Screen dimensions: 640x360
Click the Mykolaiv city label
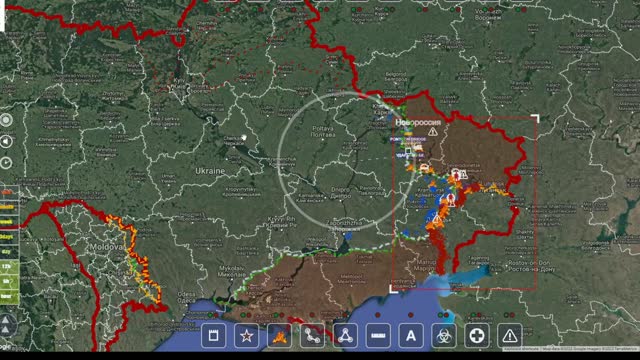231,271
